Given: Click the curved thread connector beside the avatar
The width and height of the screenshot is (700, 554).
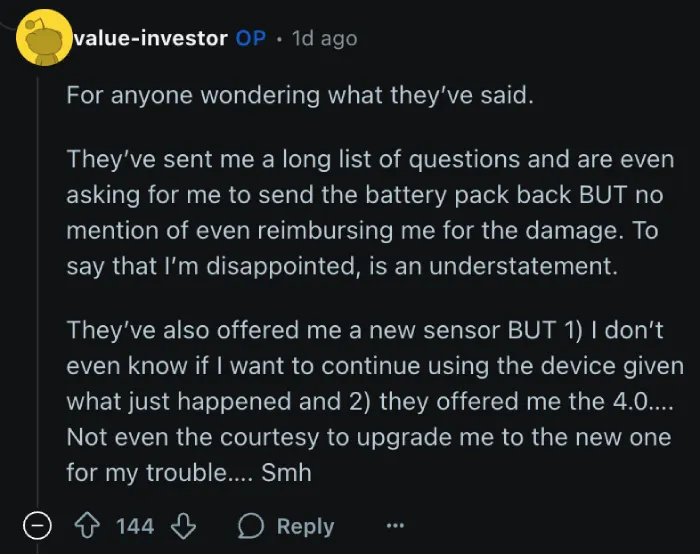Looking at the screenshot, I should point(8,25).
